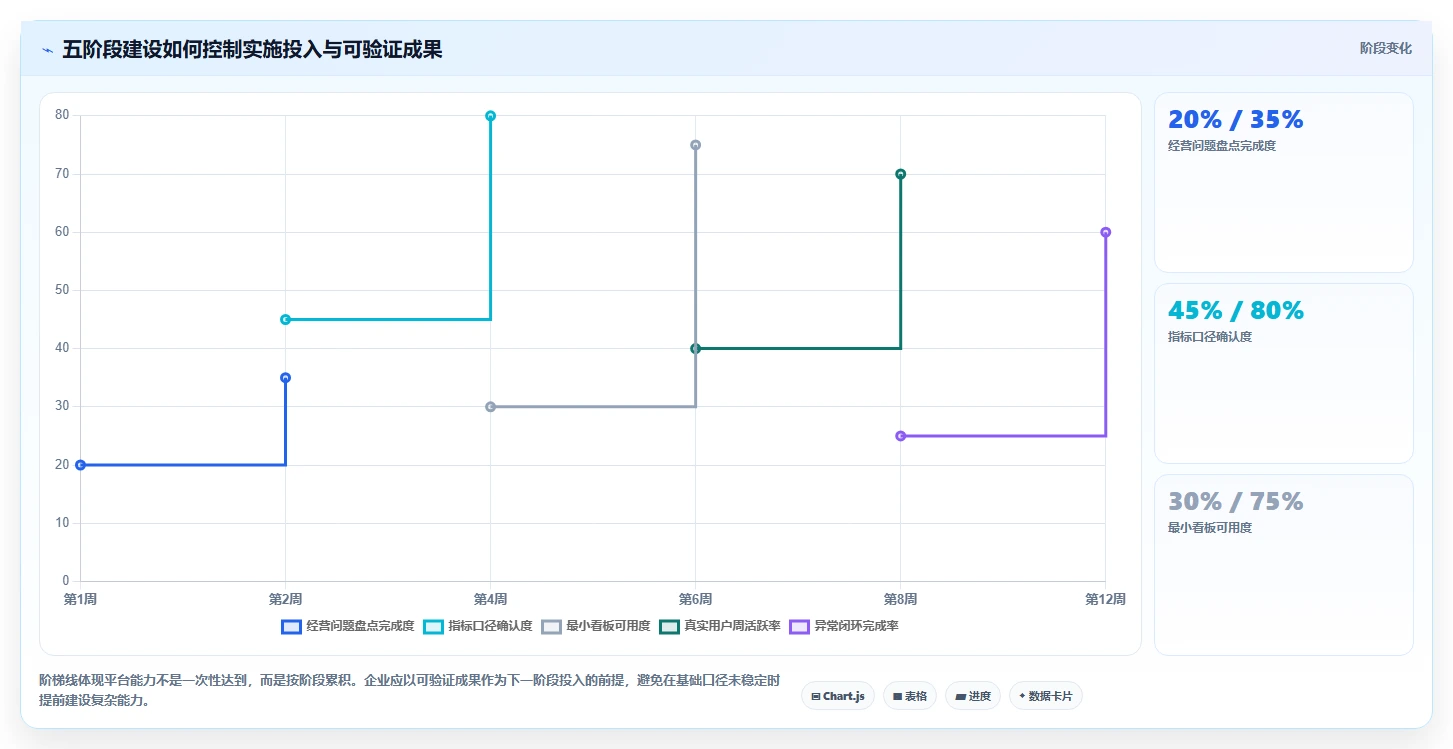Click the y-axis value 10
Image resolution: width=1453 pixels, height=749 pixels.
point(62,523)
